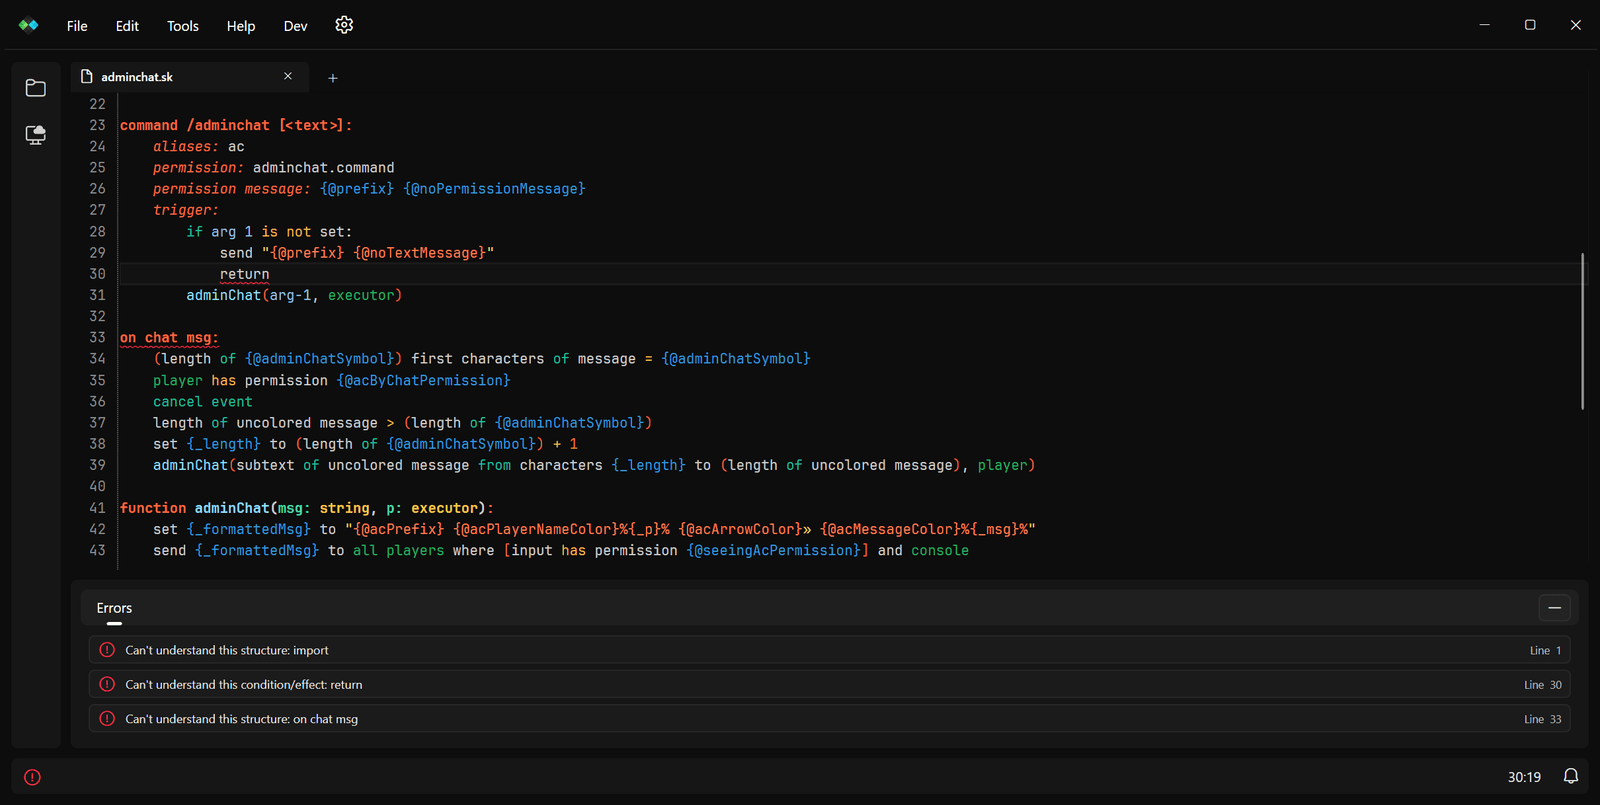The image size is (1600, 805).
Task: Open the server monitor sidebar icon
Action: tap(36, 135)
